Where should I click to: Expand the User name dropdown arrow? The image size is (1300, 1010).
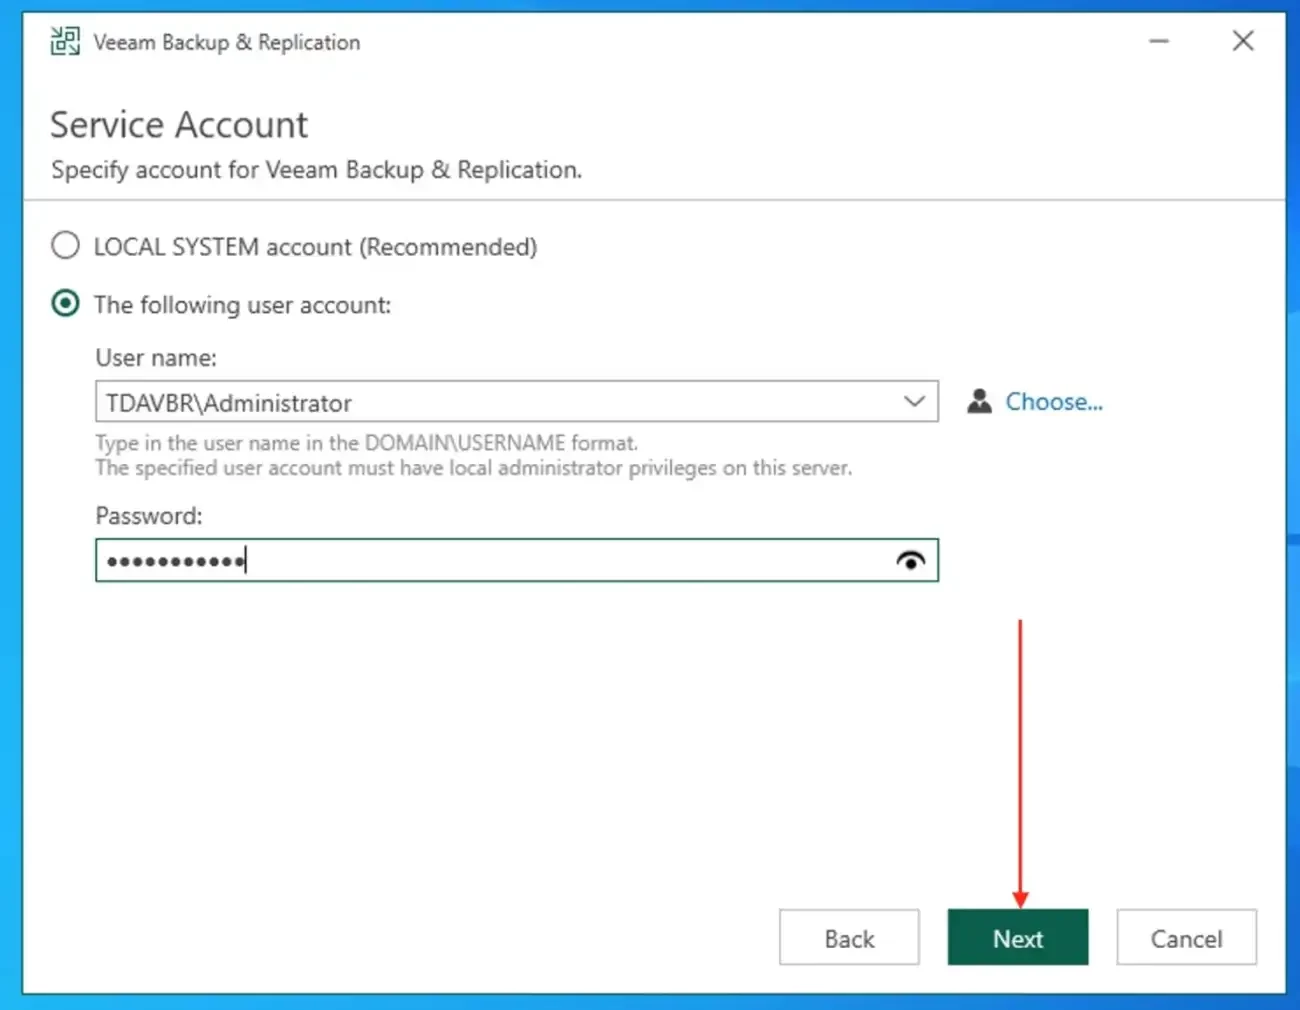point(914,402)
